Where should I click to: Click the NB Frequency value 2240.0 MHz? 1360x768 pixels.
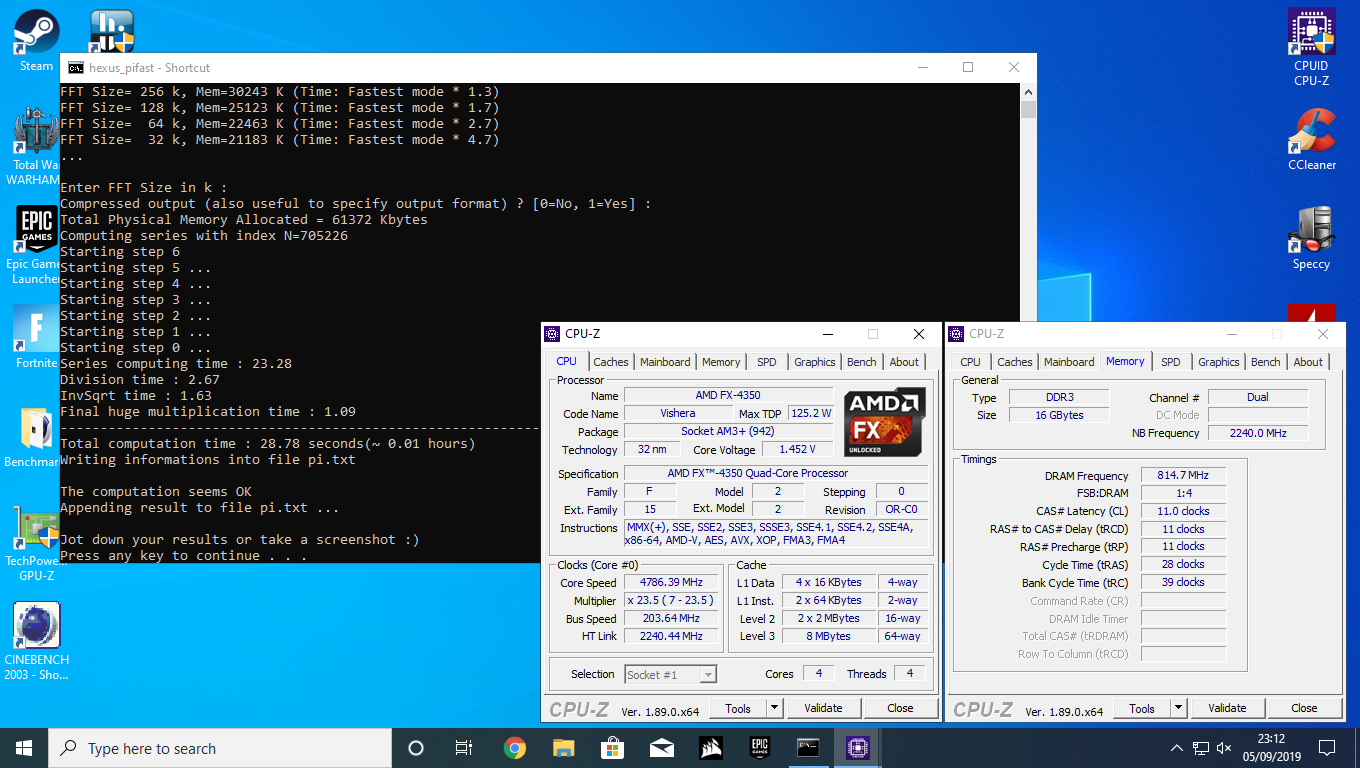click(x=1258, y=433)
